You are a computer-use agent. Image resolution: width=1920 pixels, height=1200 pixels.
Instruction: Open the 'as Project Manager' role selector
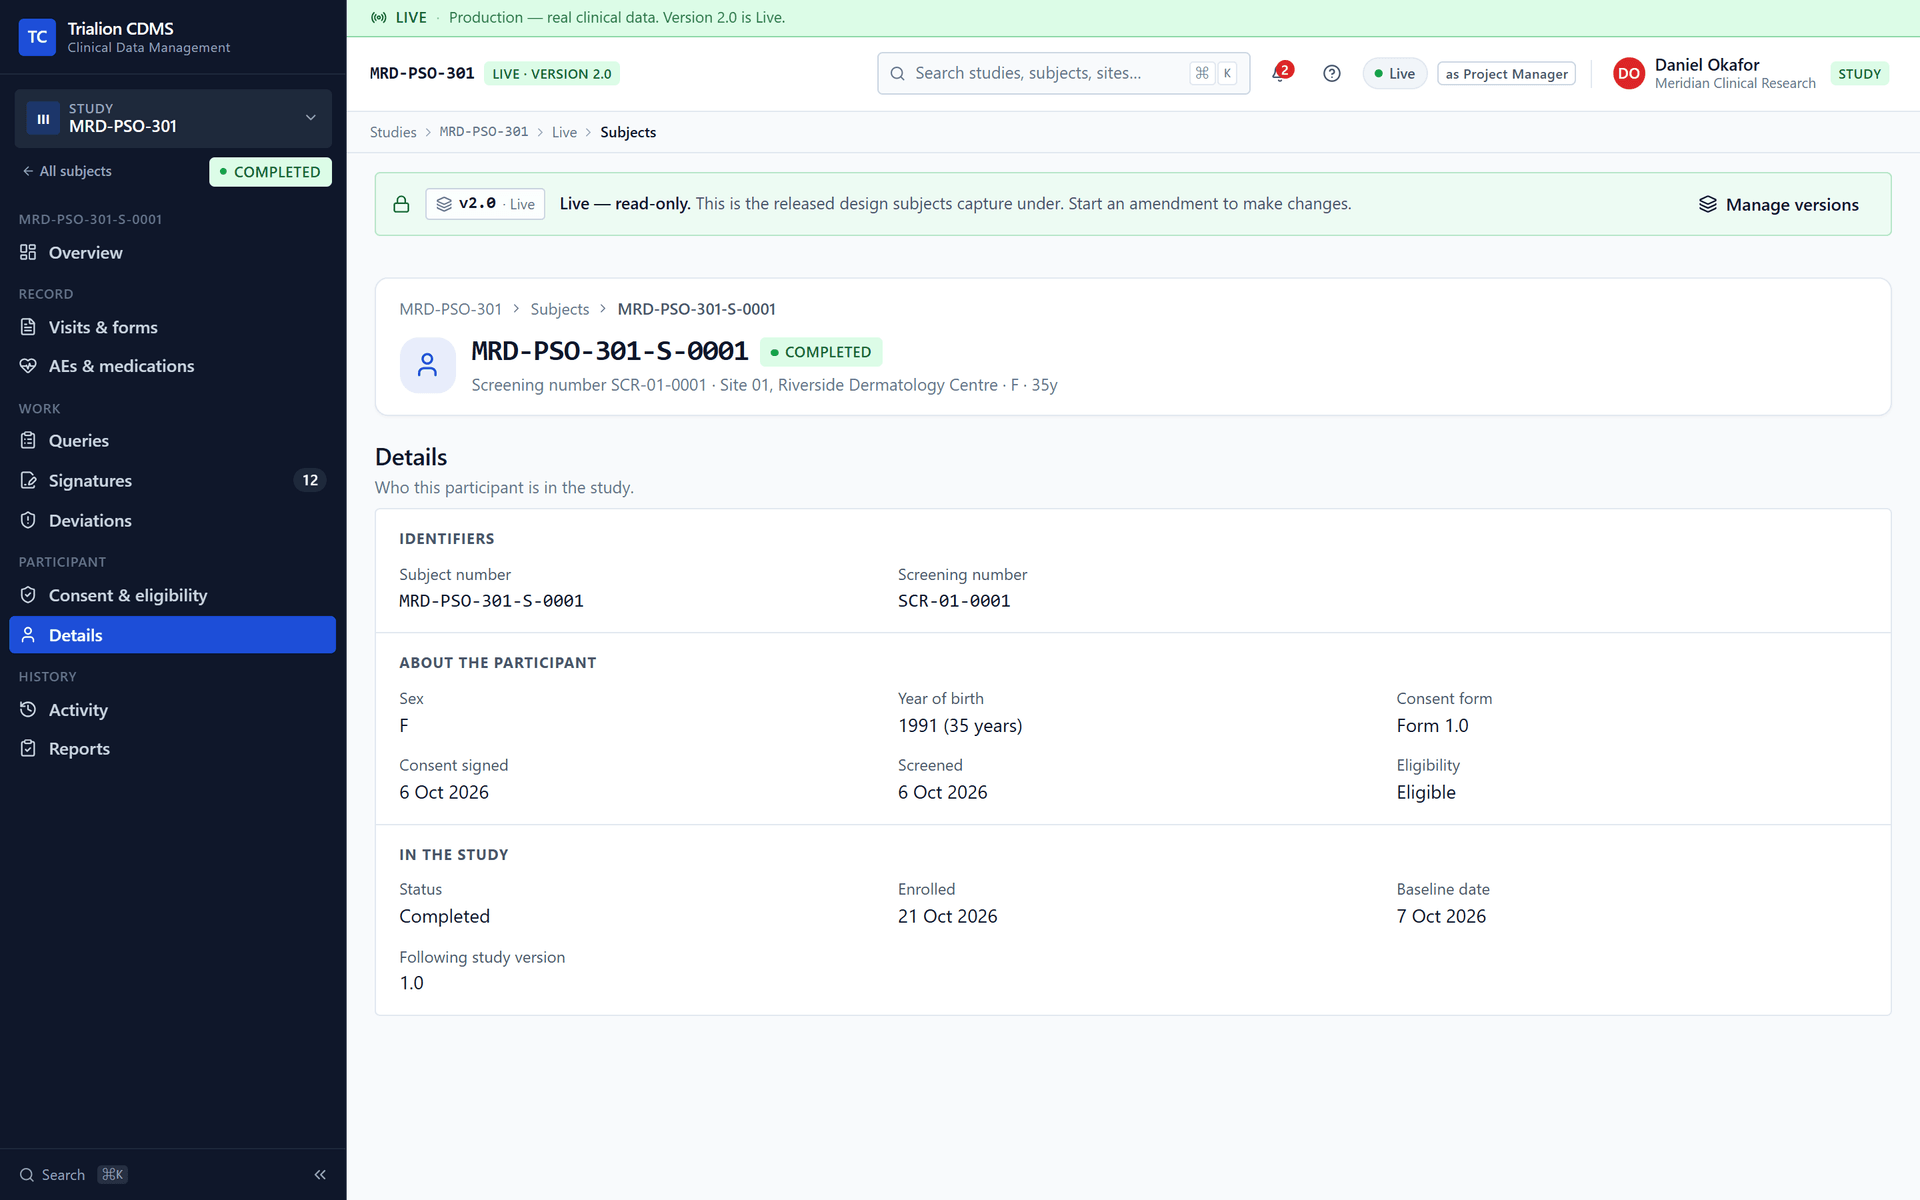click(1506, 74)
